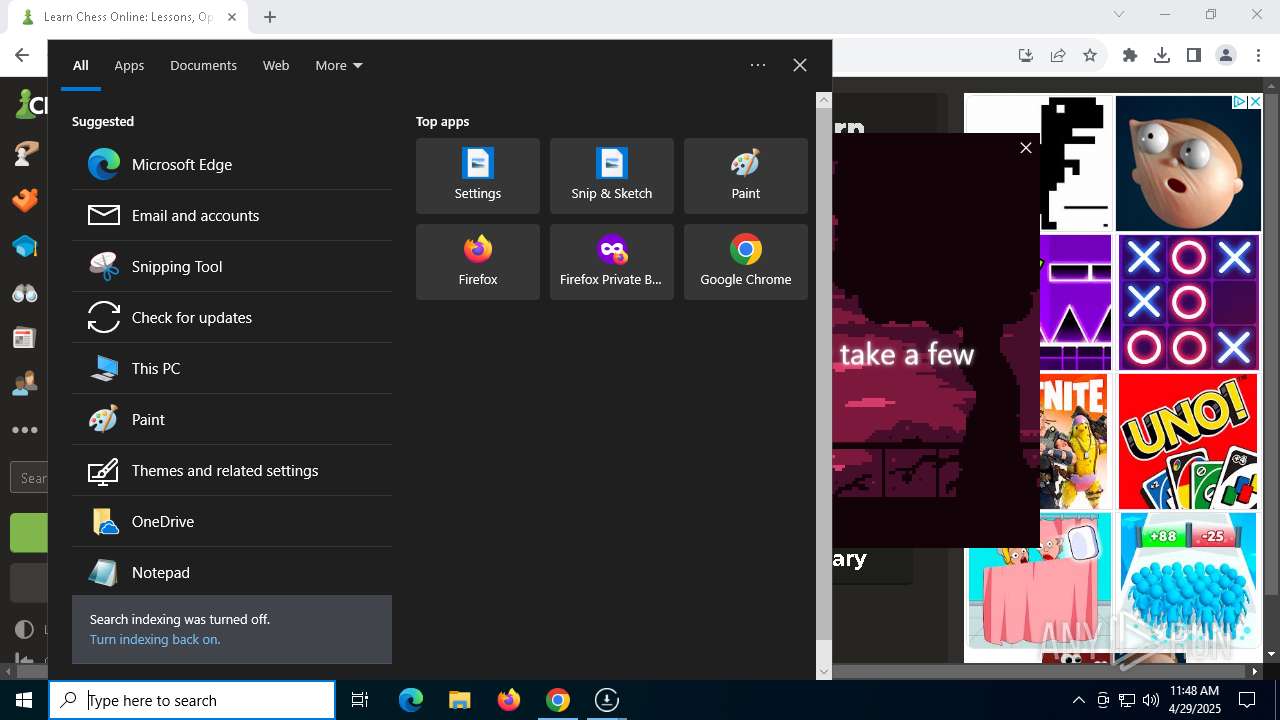
Task: Launch Notepad from suggested list
Action: 232,572
